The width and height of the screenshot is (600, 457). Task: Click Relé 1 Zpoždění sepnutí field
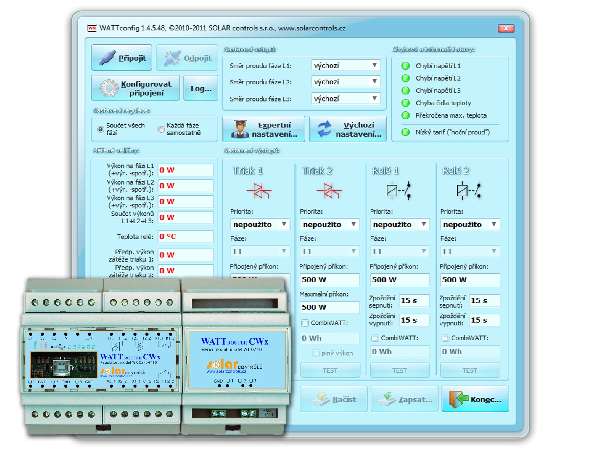pyautogui.click(x=414, y=301)
